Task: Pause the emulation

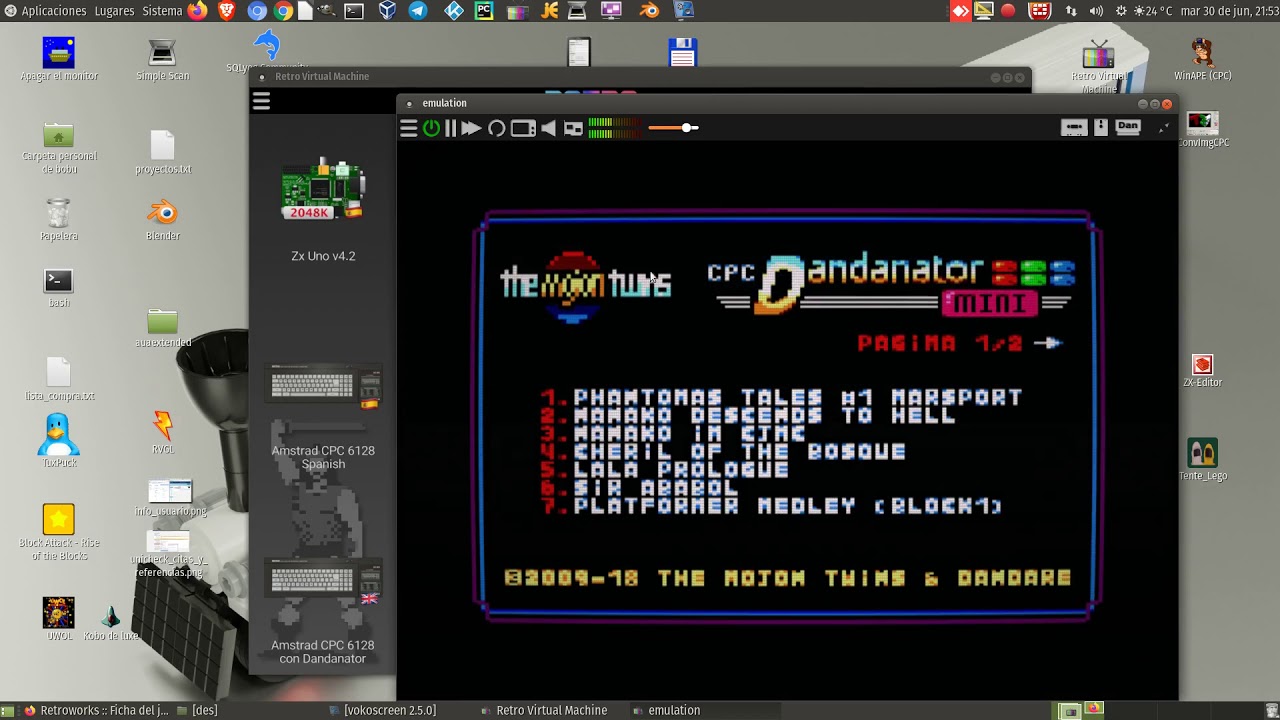Action: click(x=451, y=128)
